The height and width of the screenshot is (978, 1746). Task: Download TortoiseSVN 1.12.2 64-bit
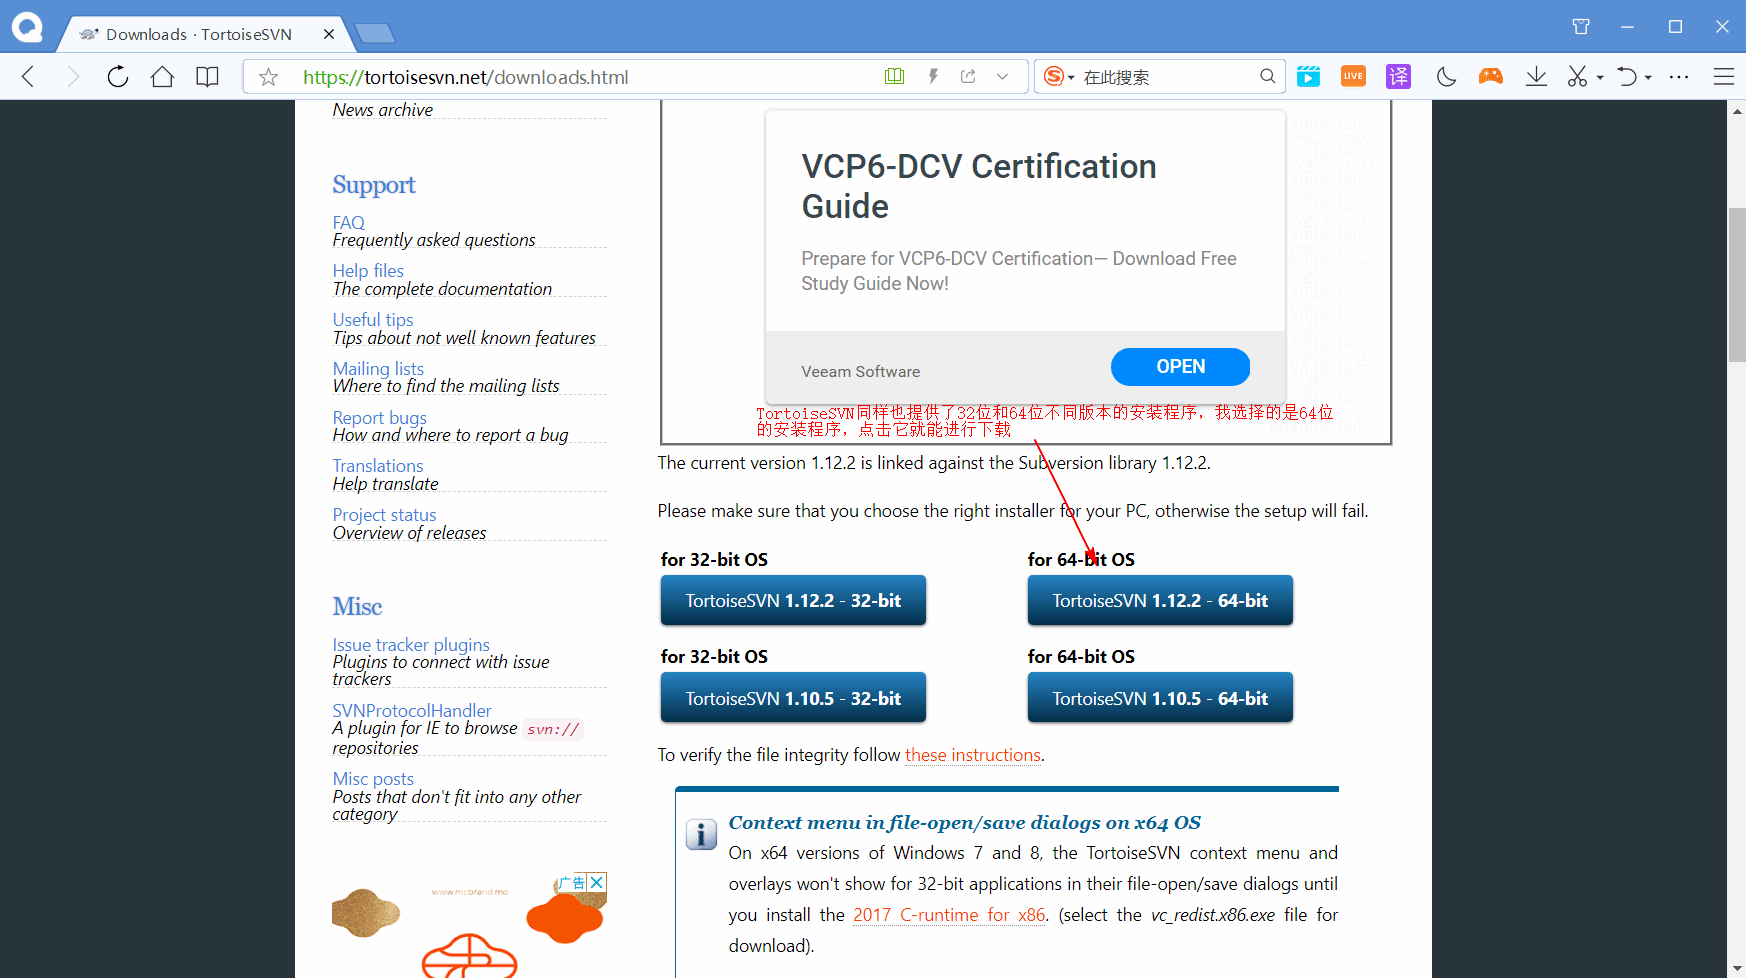coord(1160,600)
